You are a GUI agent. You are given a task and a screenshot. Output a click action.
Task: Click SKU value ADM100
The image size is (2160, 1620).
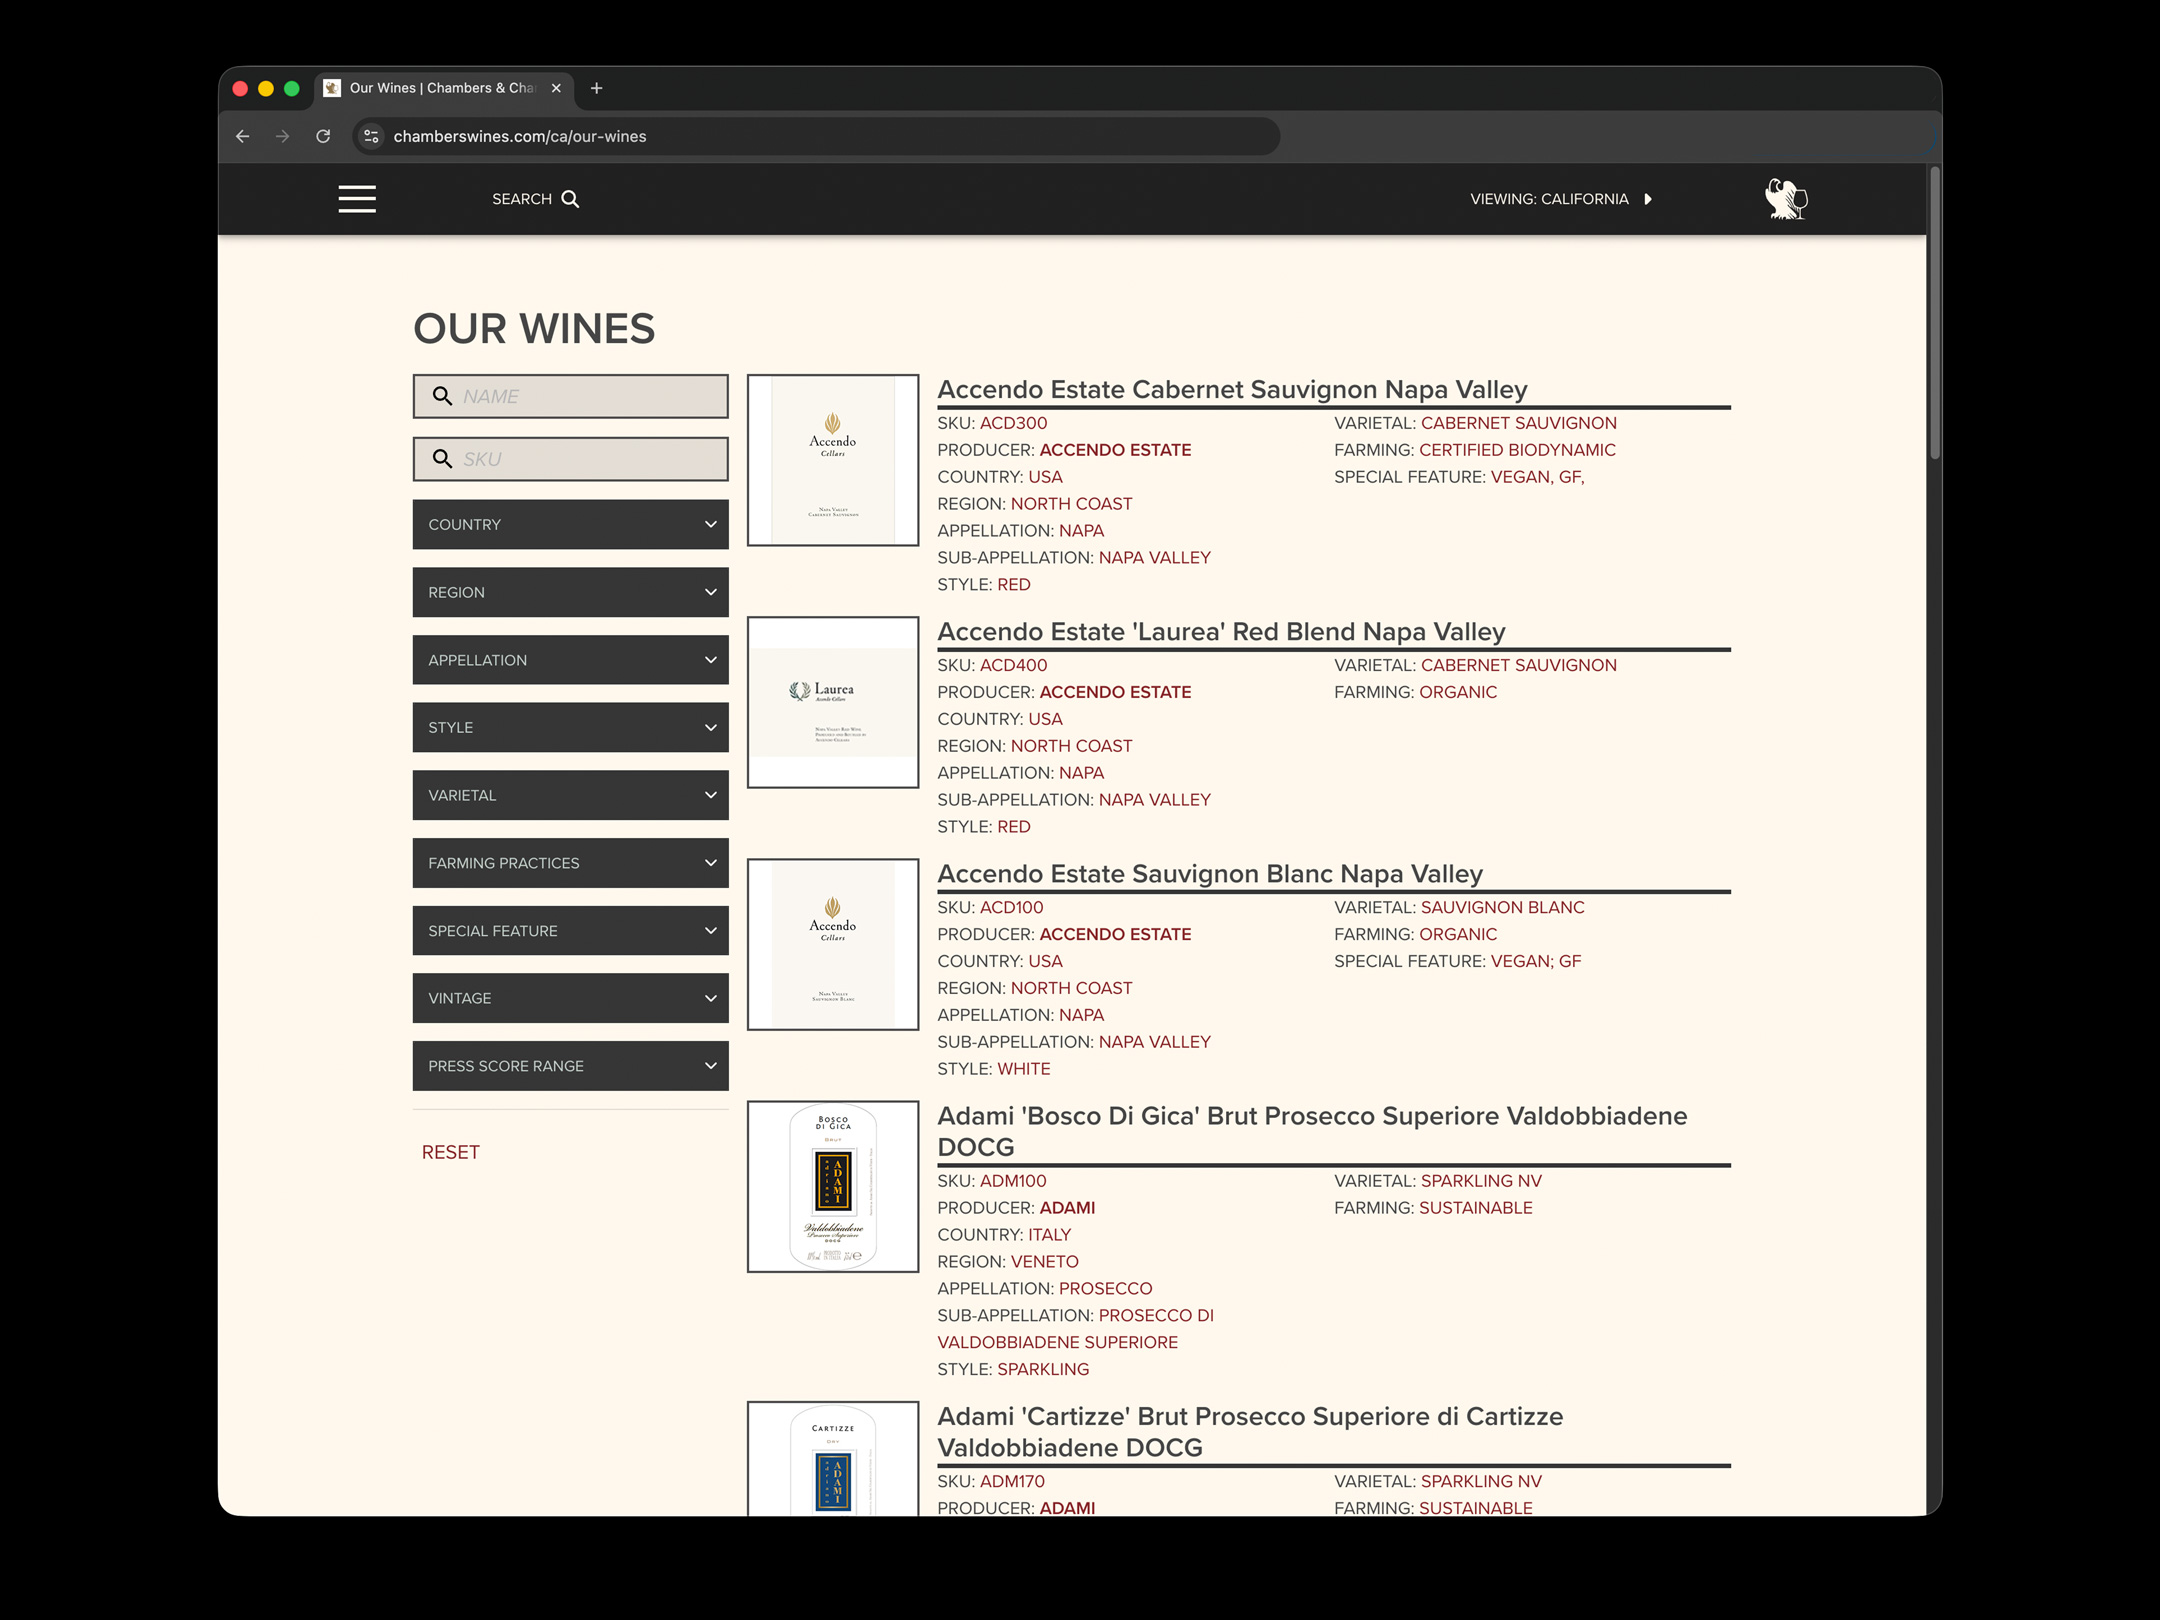1013,1181
